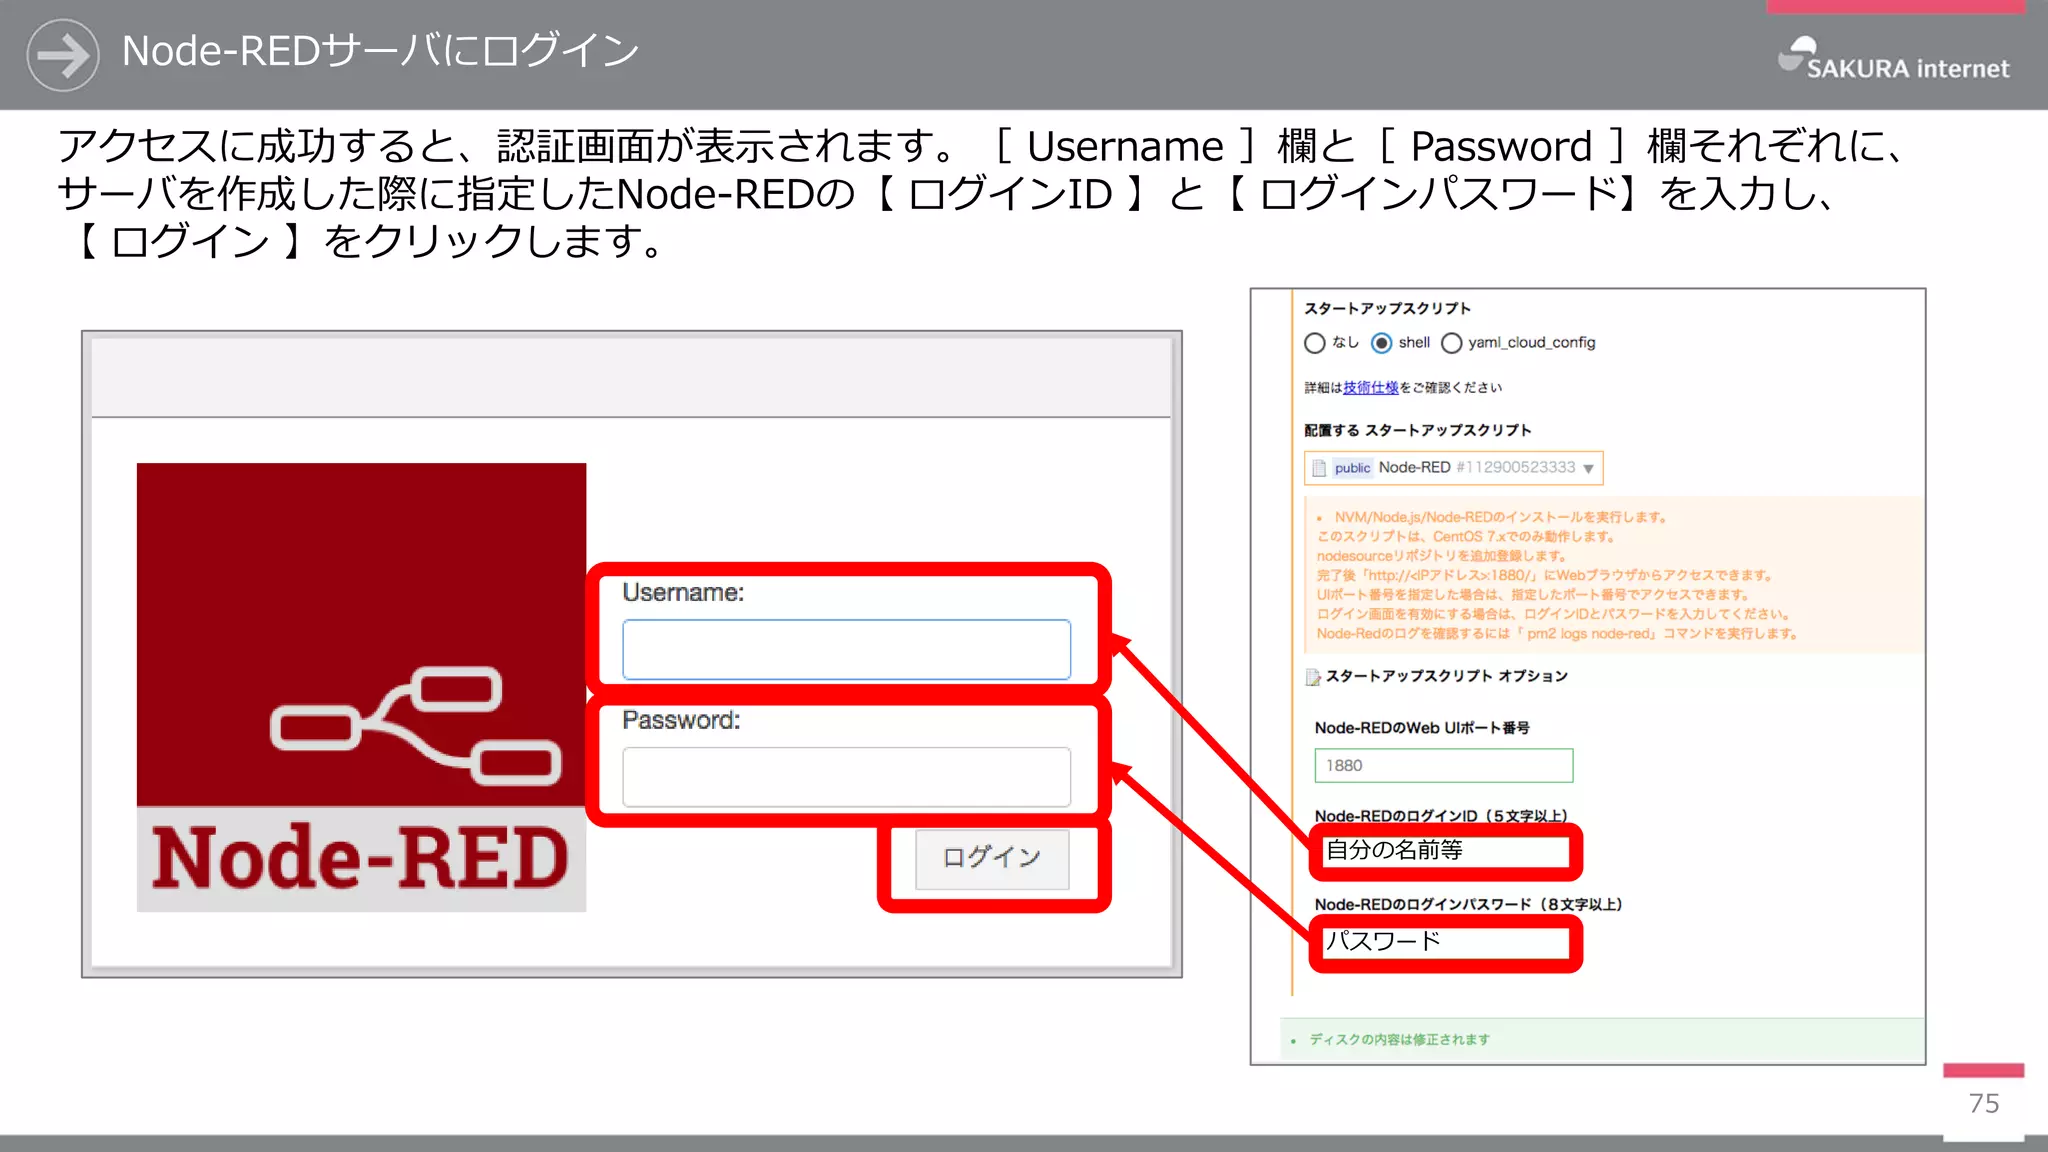
Task: Click the "public" tag in script dropdown
Action: pyautogui.click(x=1352, y=468)
